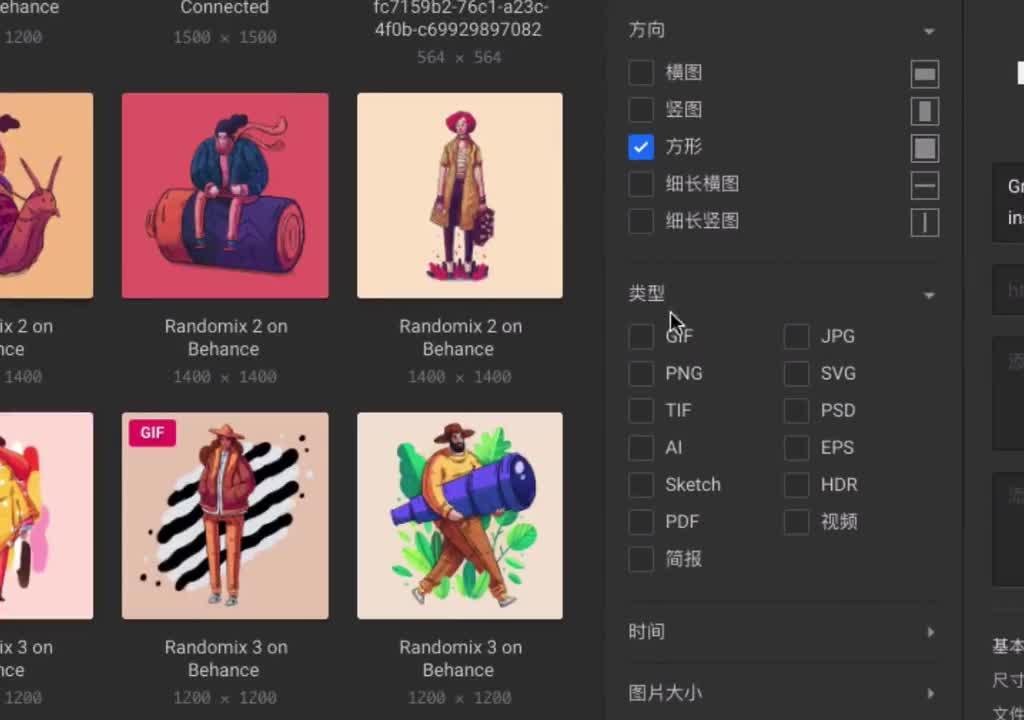Click the thin vertical icon beside 细长竖图

tap(924, 222)
